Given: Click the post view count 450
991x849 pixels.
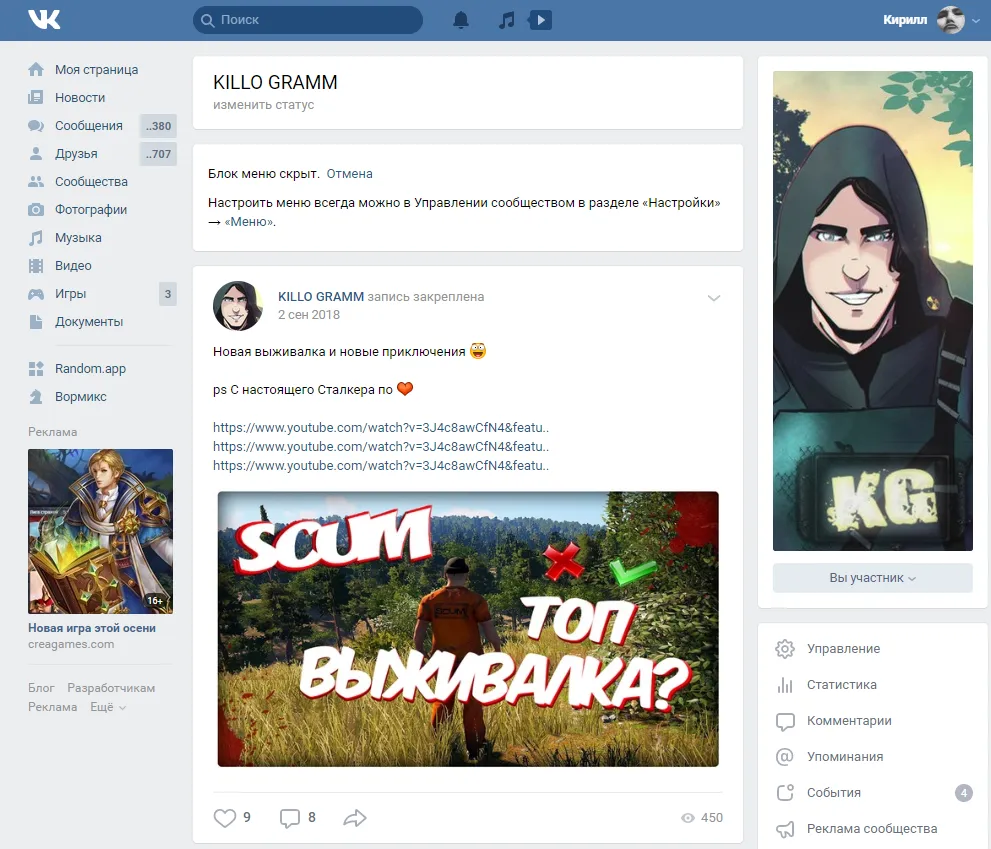Looking at the screenshot, I should [702, 818].
